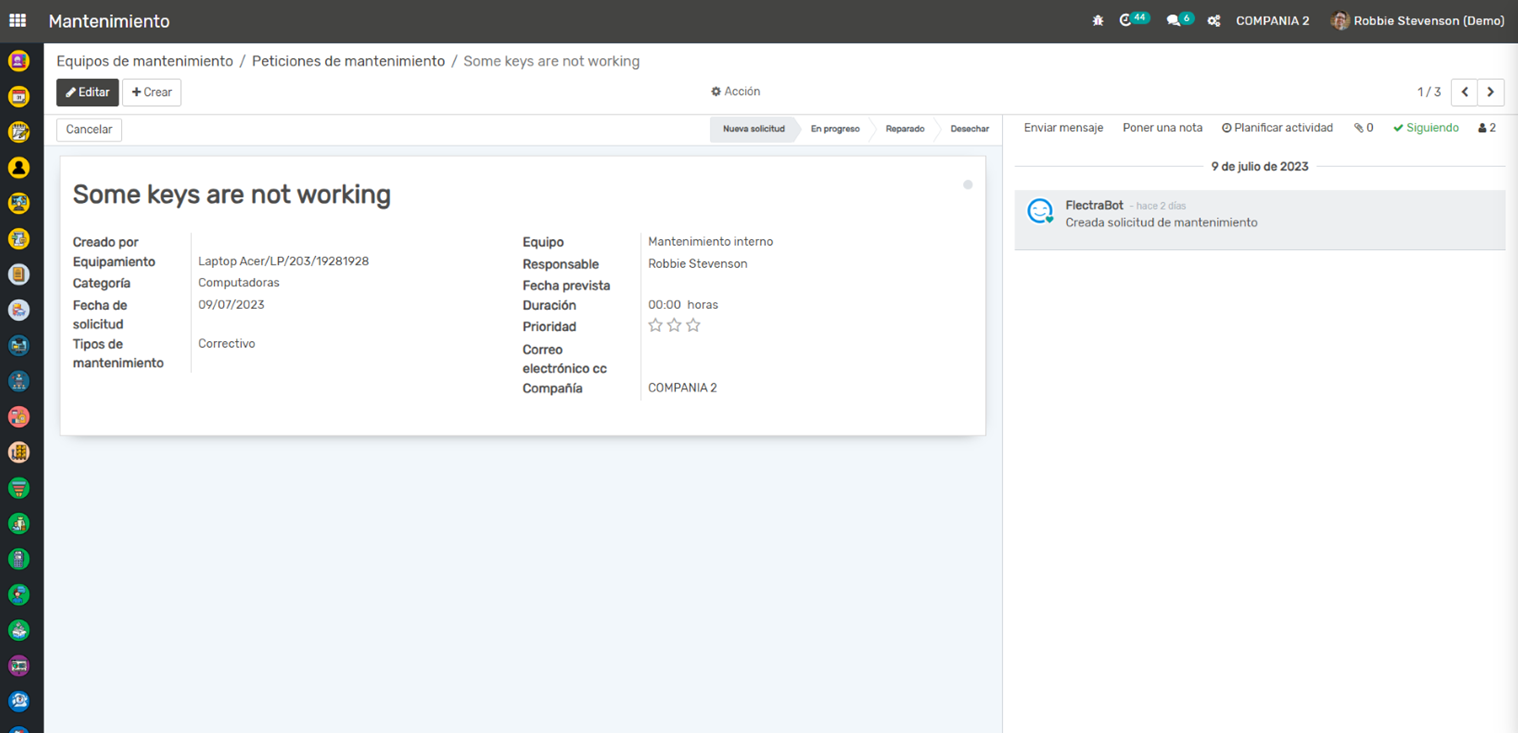
Task: Open the apps grid menu
Action: pyautogui.click(x=18, y=20)
